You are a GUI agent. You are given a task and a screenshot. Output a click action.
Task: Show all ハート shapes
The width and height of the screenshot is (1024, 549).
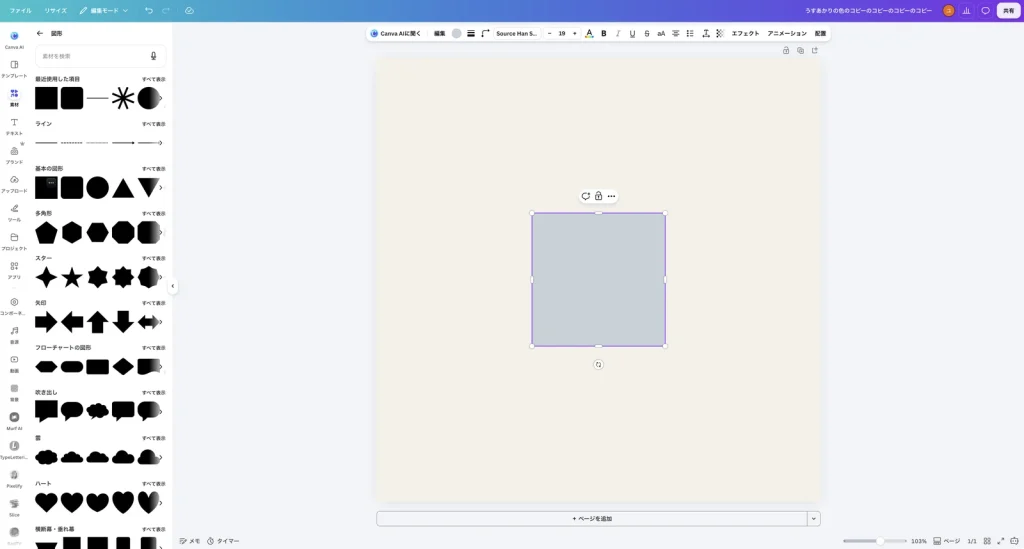[153, 484]
